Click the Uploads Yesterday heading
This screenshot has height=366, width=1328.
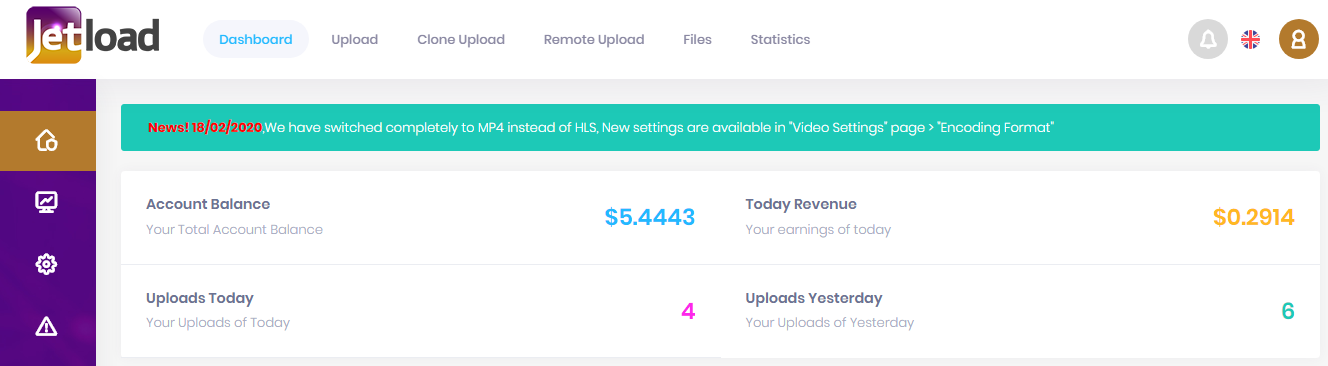[x=814, y=298]
